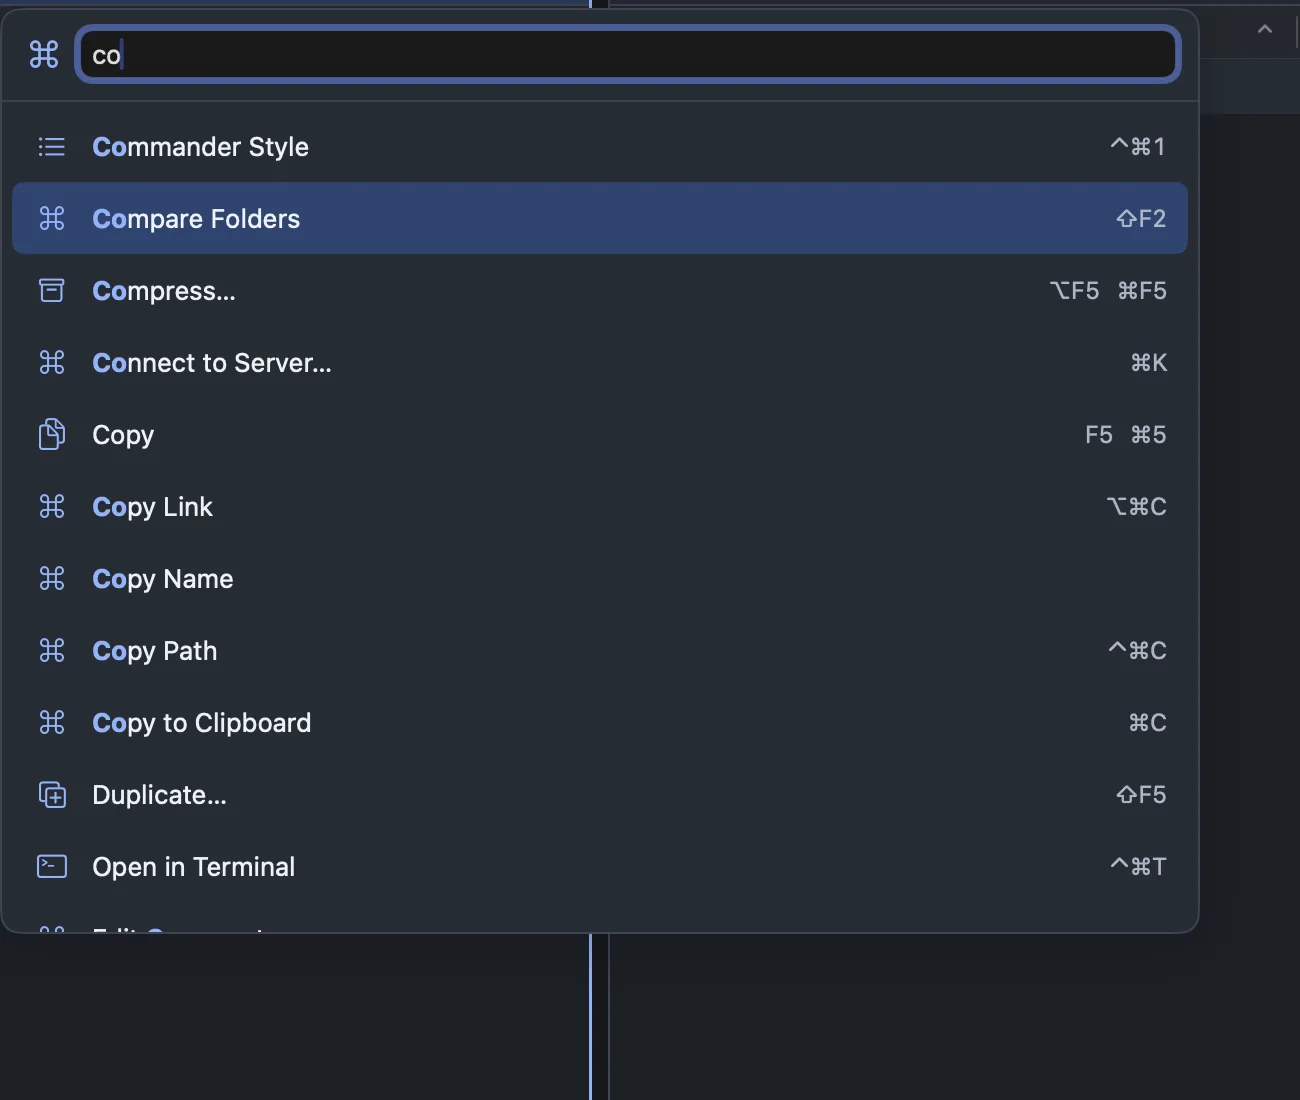The height and width of the screenshot is (1100, 1300).
Task: Click the ⌘5 shortcut on Copy row
Action: [x=1148, y=434]
